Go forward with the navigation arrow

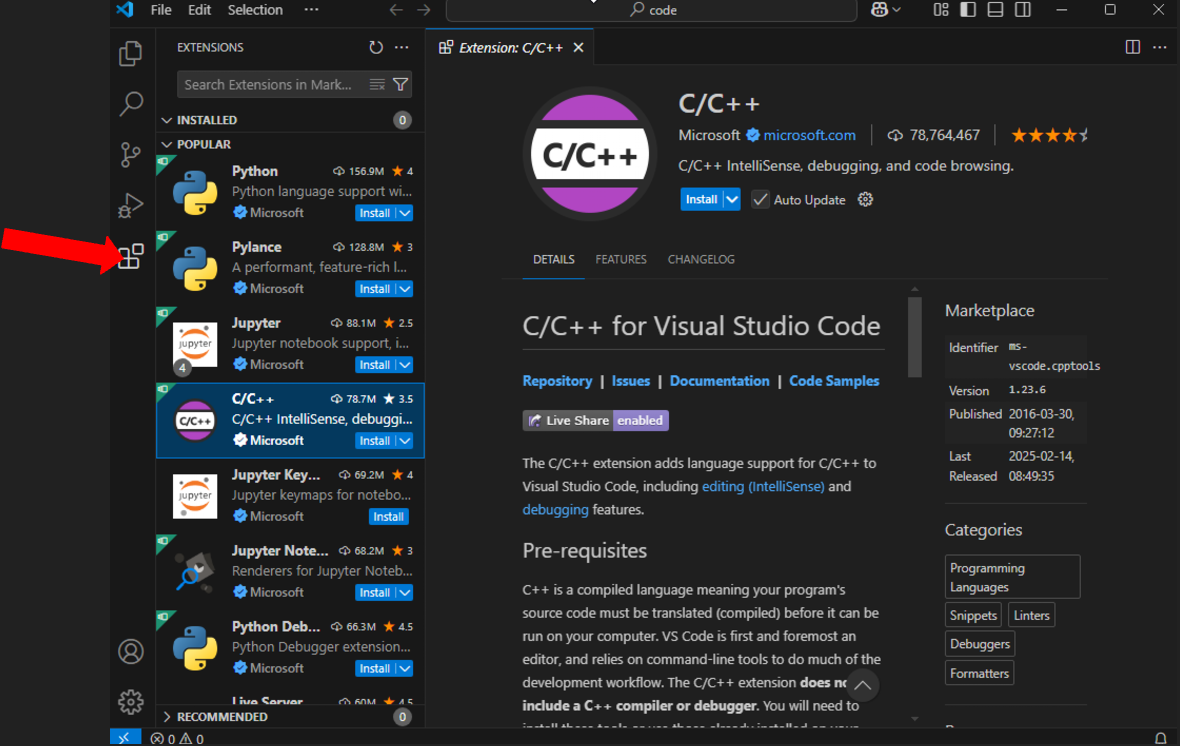coord(424,10)
